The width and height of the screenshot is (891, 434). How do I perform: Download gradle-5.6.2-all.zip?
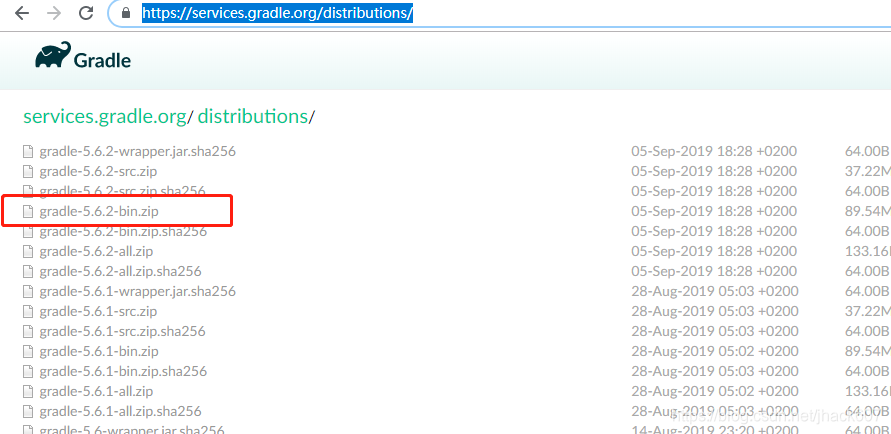coord(96,252)
